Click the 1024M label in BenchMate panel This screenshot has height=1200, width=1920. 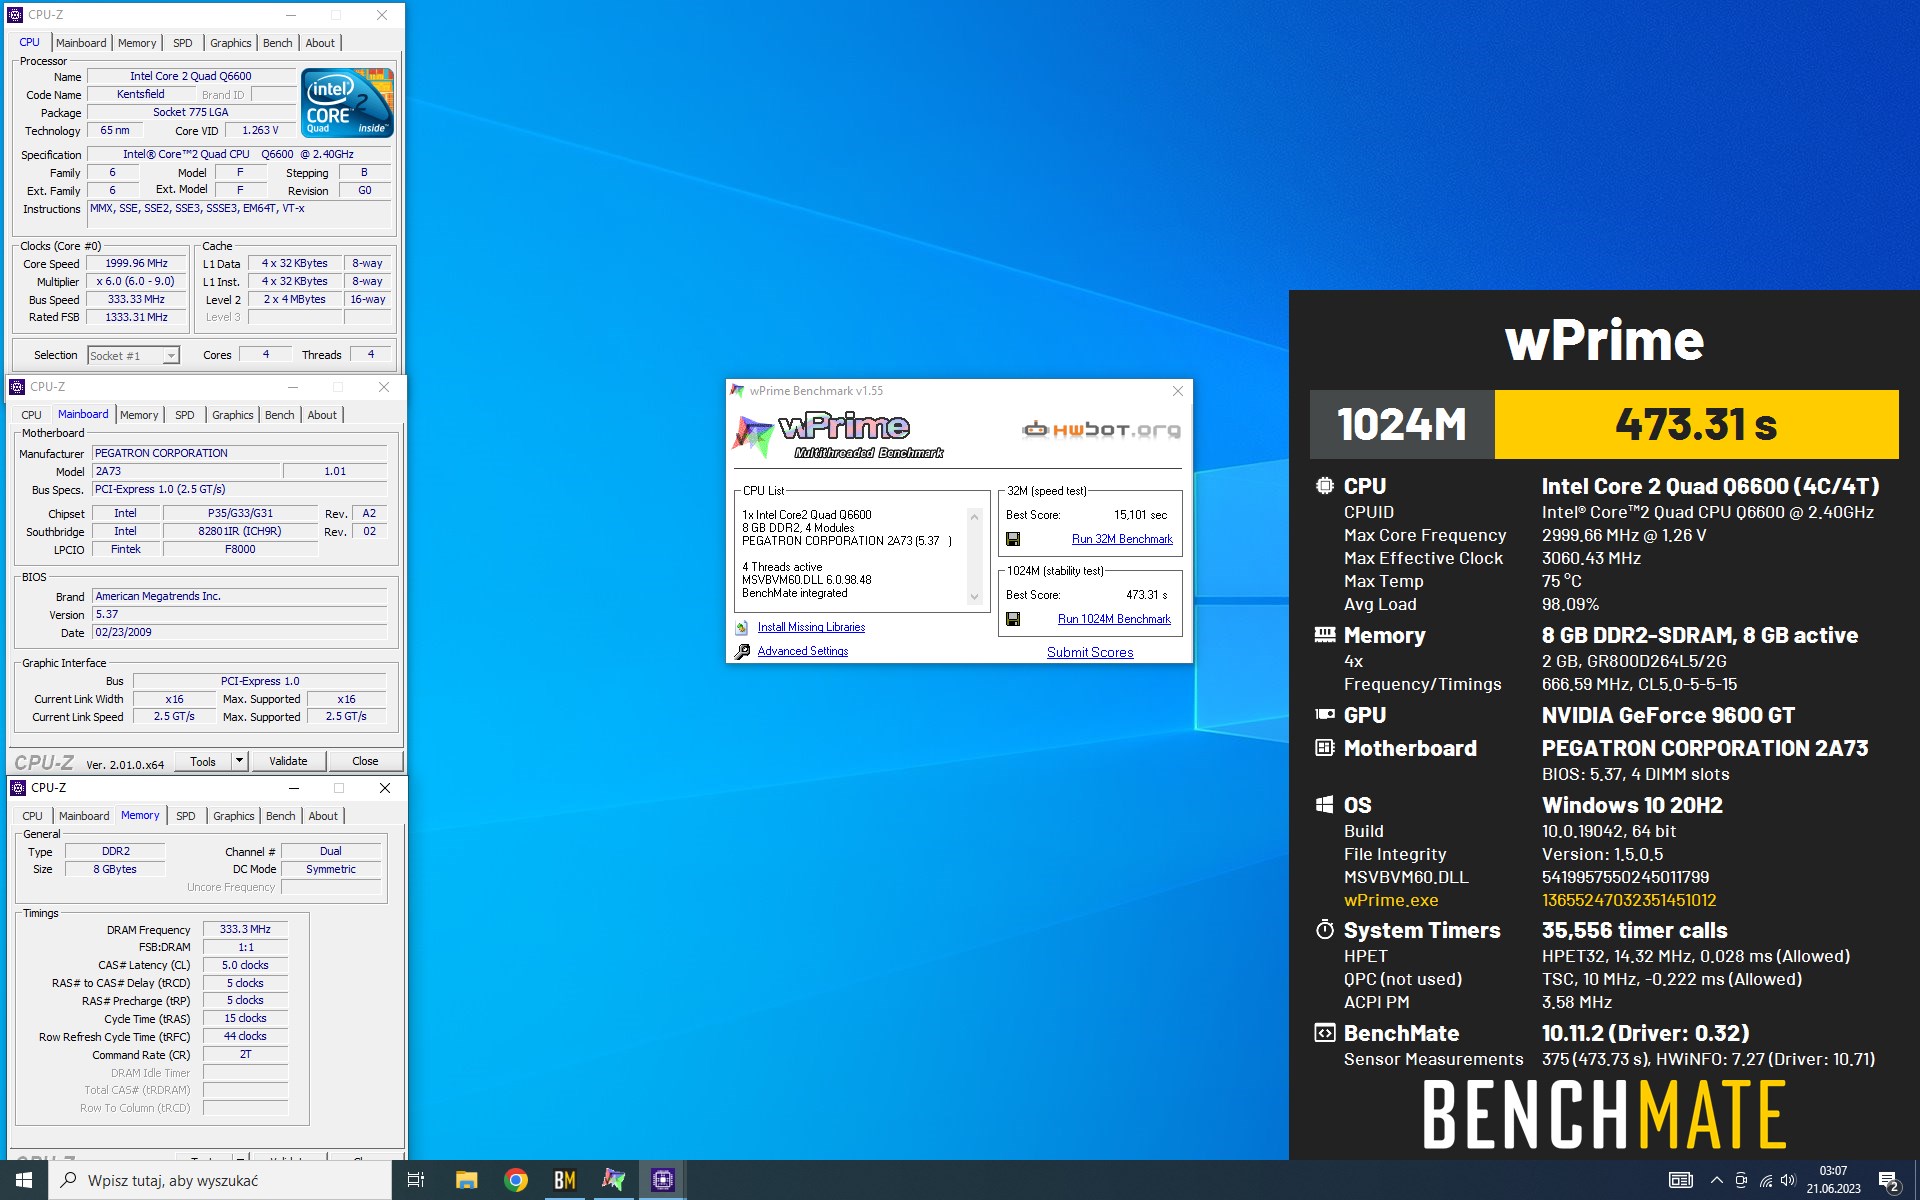(1402, 424)
